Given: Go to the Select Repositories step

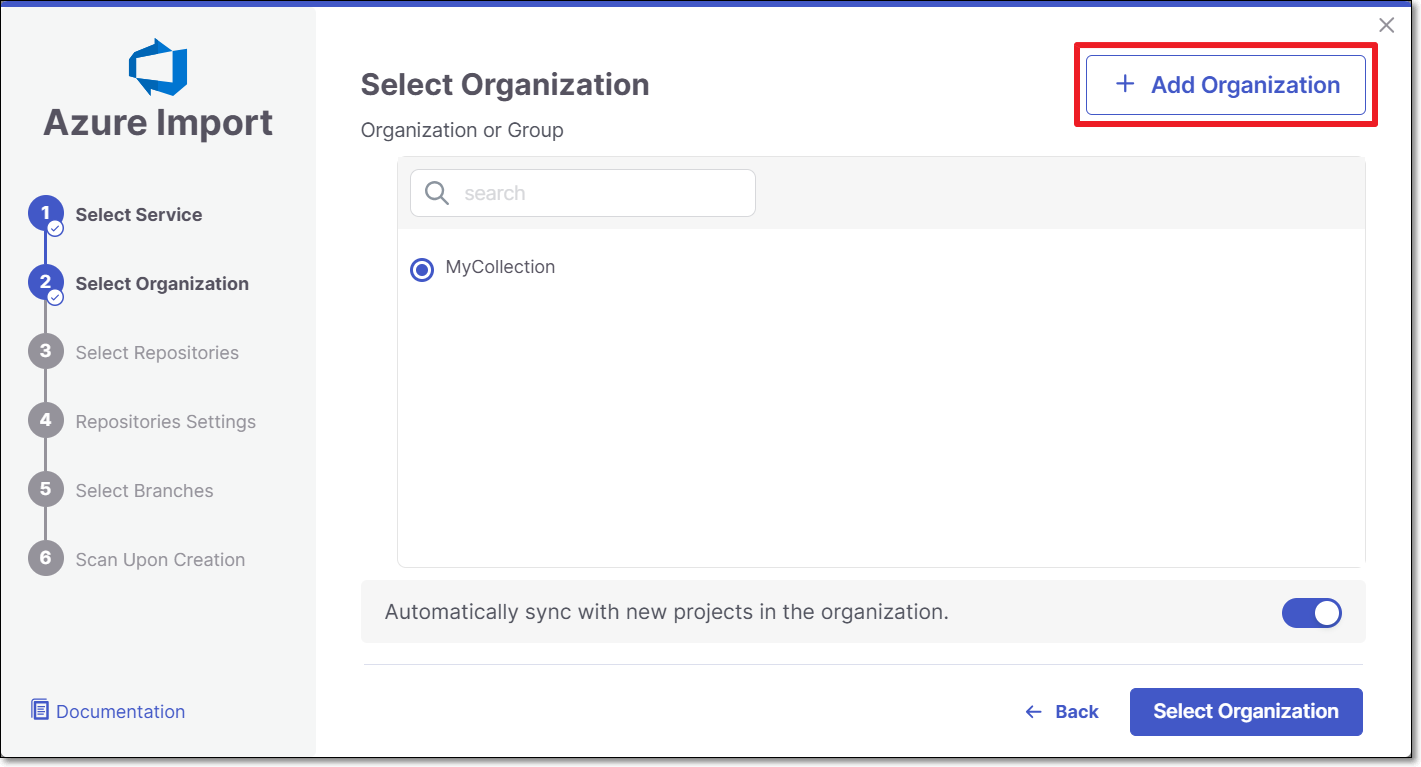Looking at the screenshot, I should pos(157,353).
